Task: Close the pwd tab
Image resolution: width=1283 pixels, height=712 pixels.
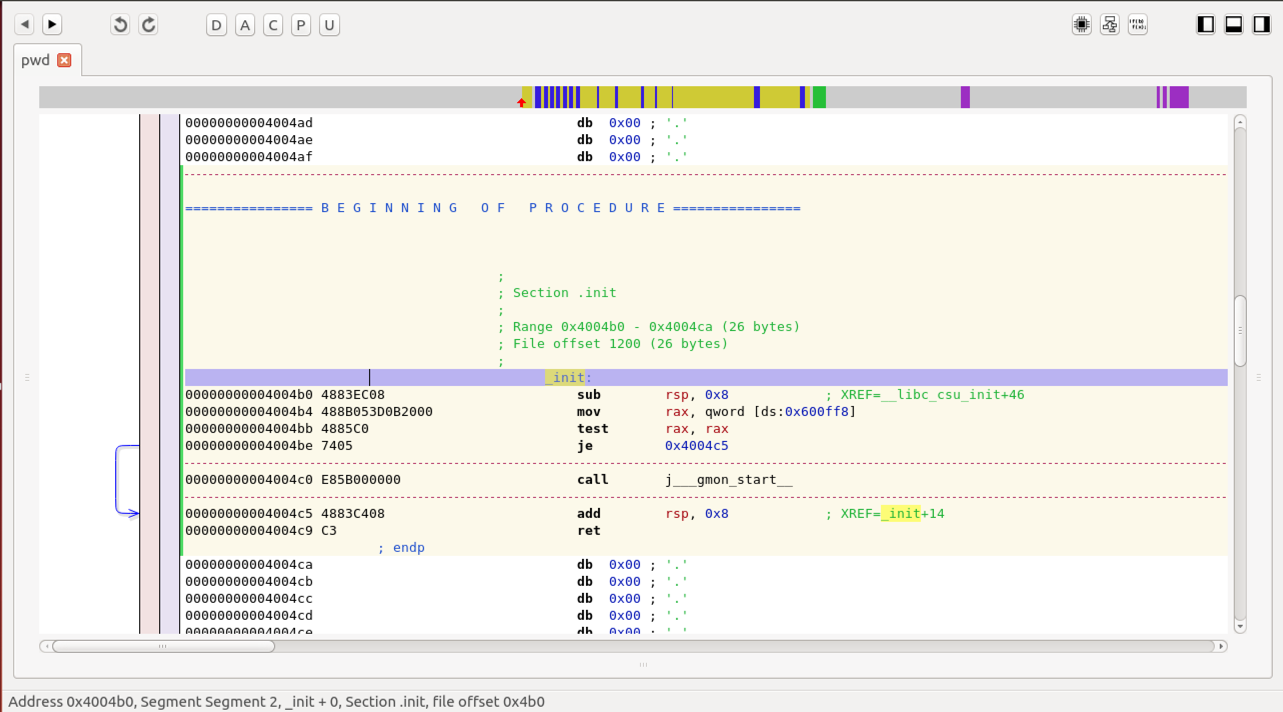Action: pos(64,60)
